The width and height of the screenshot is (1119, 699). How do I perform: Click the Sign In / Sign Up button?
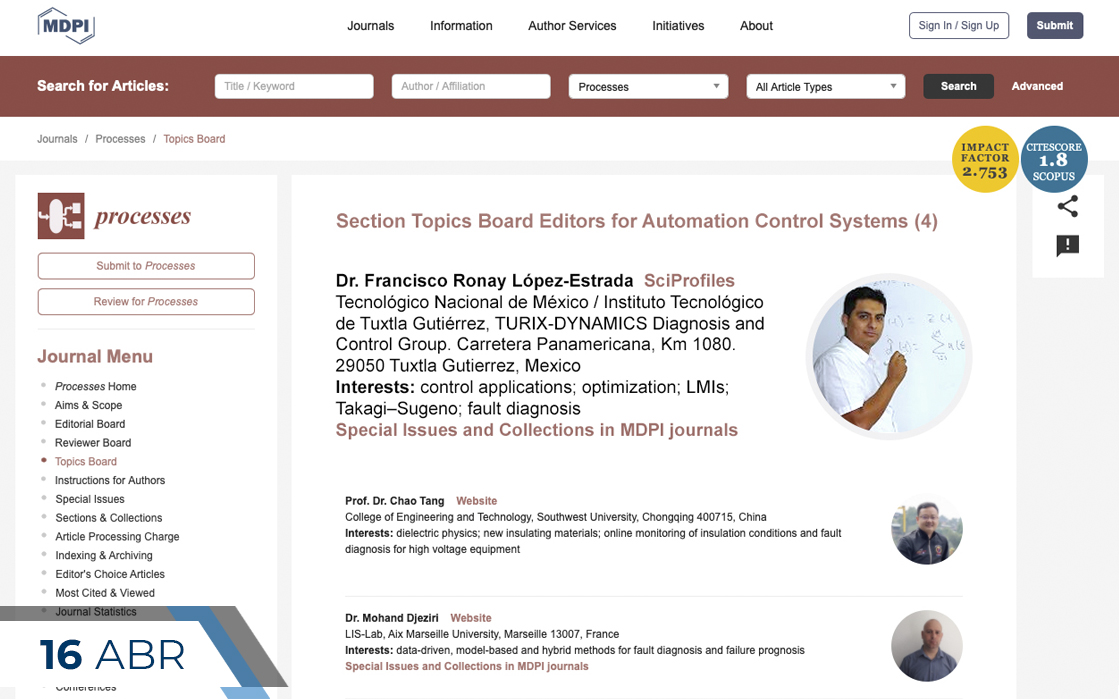click(958, 26)
